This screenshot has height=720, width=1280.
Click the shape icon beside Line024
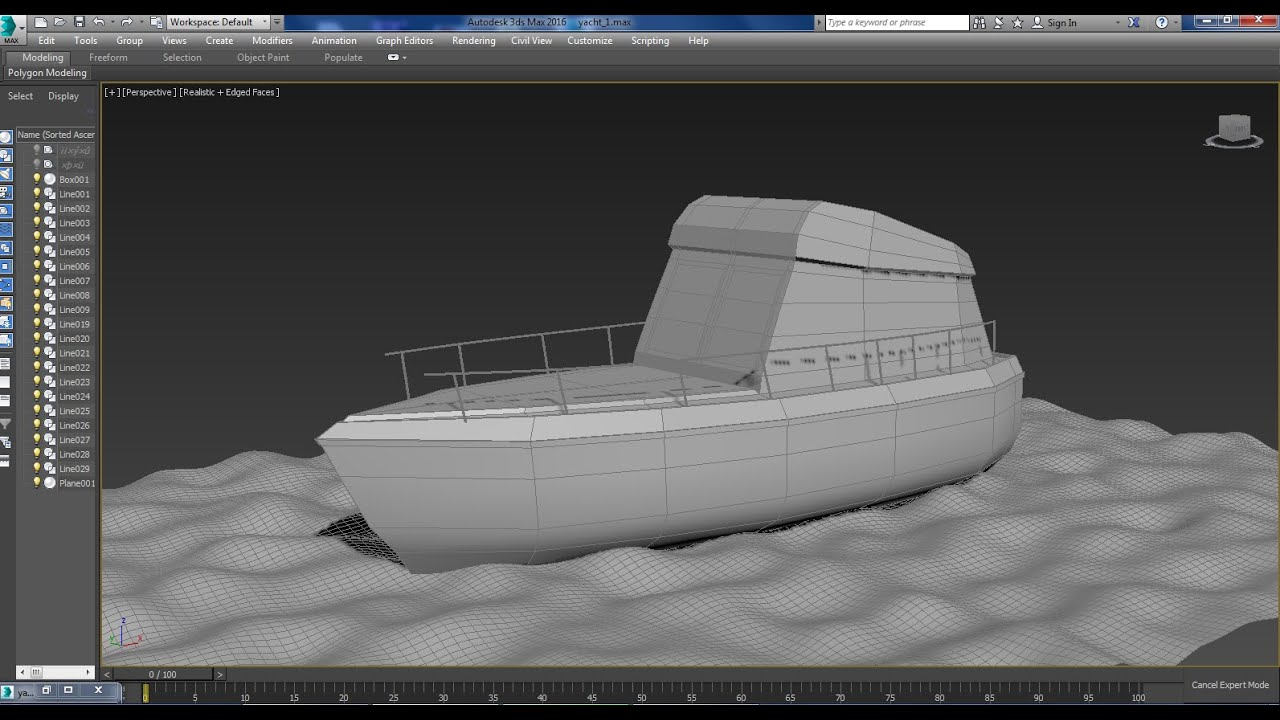point(50,397)
